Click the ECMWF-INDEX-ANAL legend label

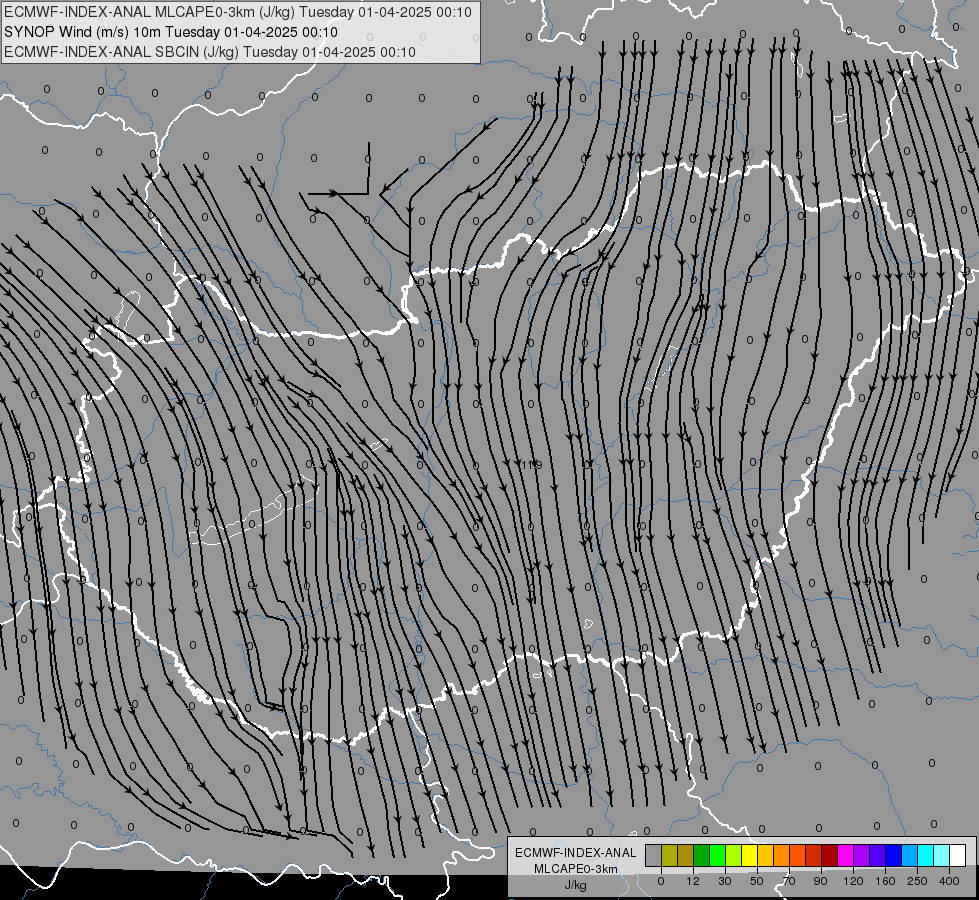tap(576, 853)
